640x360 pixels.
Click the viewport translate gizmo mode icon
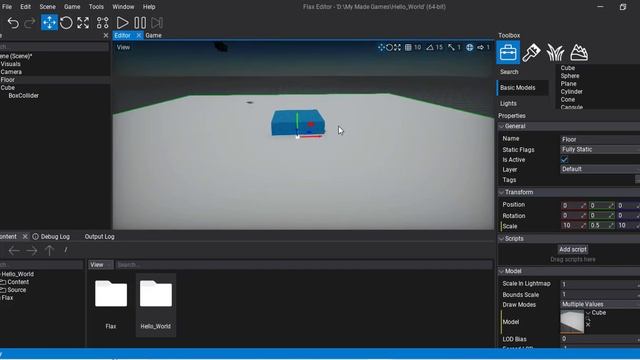coord(381,47)
